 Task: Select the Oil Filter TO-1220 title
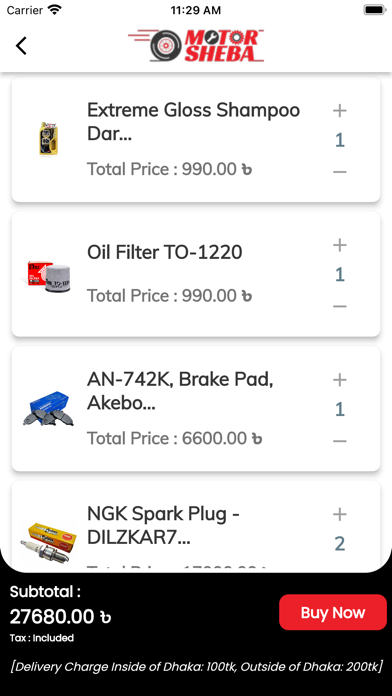[x=165, y=253]
